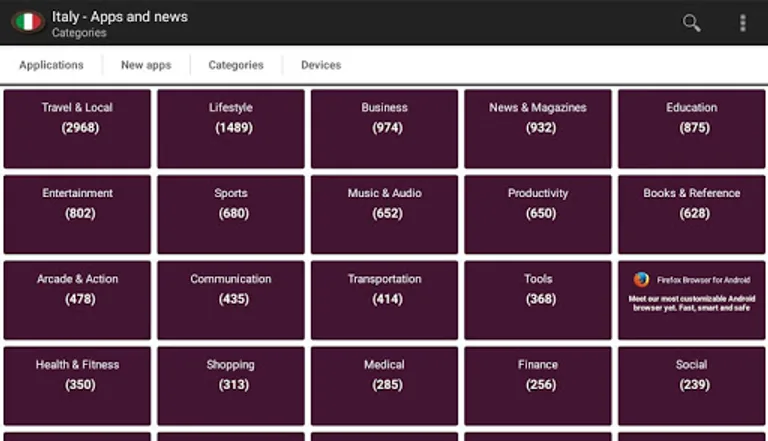Open the three-dot overflow menu
Screen dimensions: 768x441
[x=742, y=23]
